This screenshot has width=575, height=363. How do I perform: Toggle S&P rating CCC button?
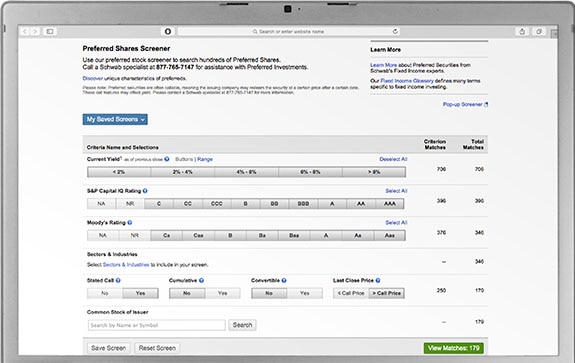click(x=217, y=204)
